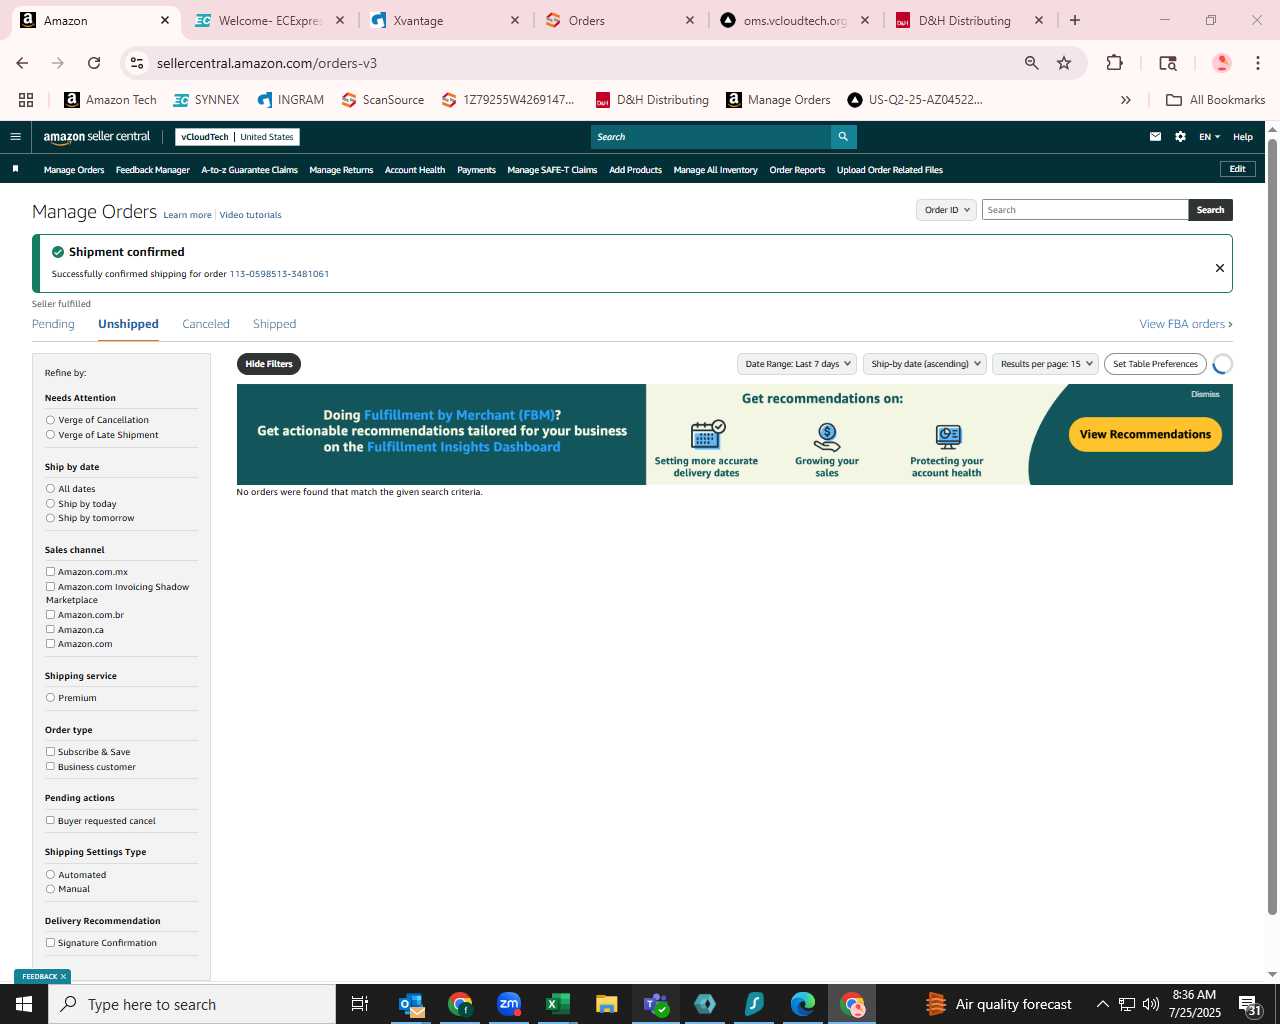
Task: Open Zoom from the taskbar
Action: tap(509, 1004)
